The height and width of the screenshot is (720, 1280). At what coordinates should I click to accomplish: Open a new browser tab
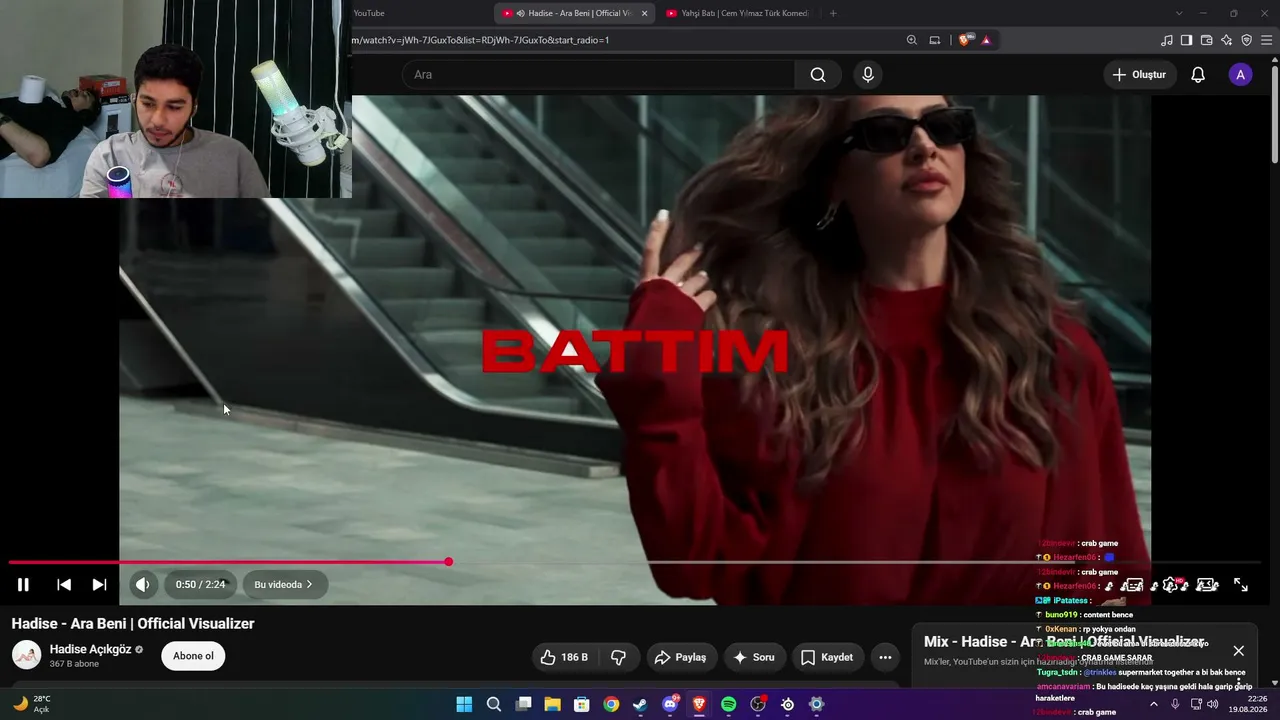pyautogui.click(x=833, y=13)
